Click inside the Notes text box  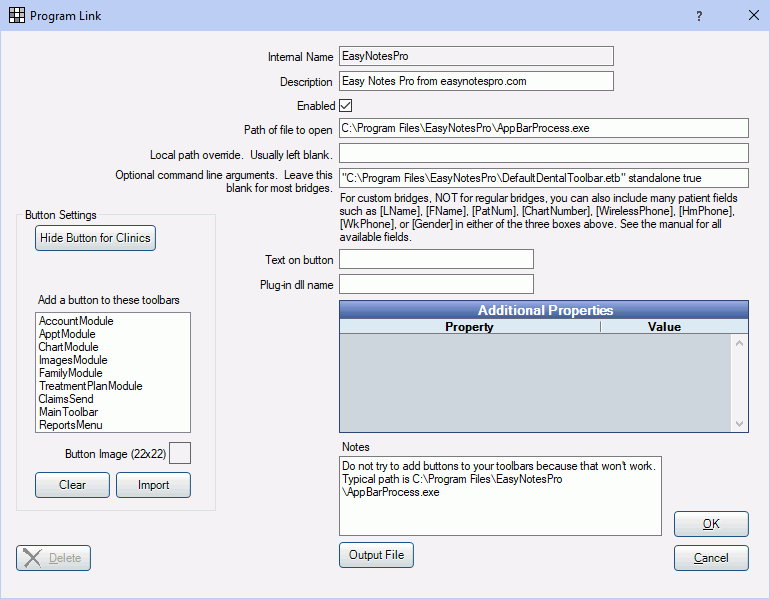pos(500,496)
